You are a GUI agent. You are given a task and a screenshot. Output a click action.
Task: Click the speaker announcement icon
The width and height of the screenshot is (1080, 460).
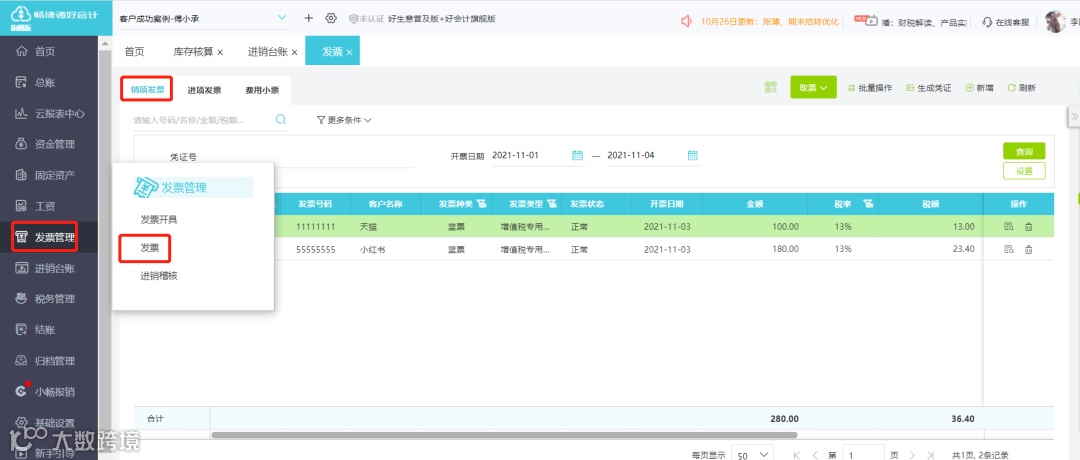[686, 21]
